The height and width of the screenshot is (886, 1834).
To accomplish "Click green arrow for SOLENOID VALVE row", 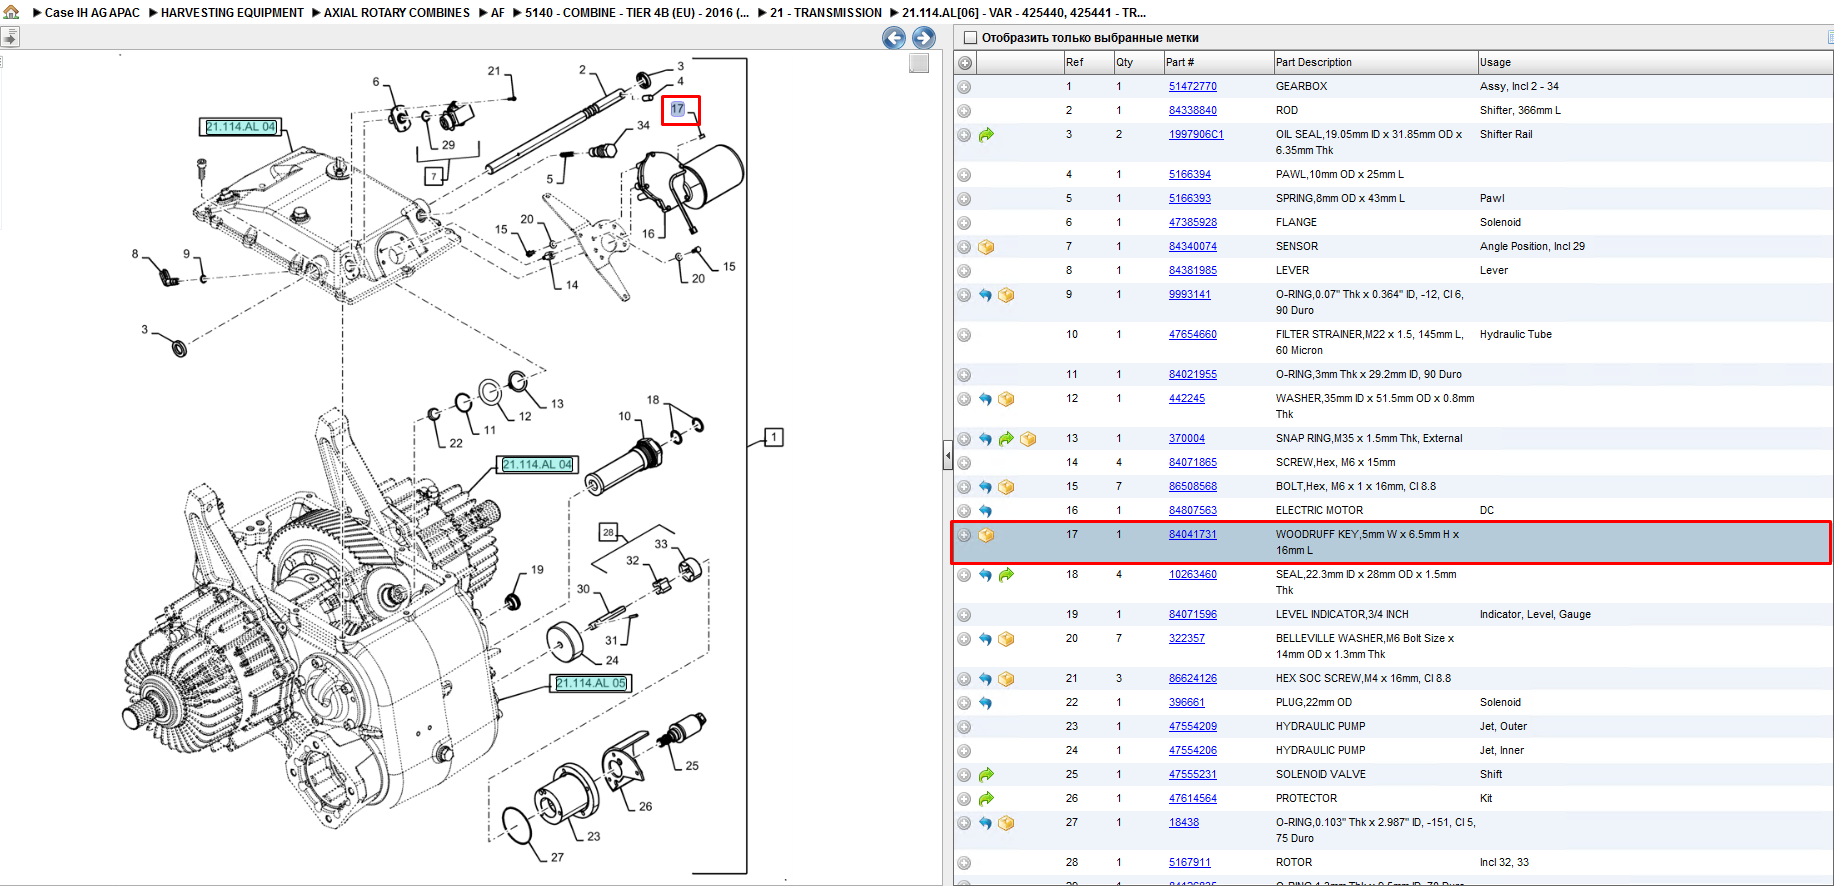I will coord(986,775).
